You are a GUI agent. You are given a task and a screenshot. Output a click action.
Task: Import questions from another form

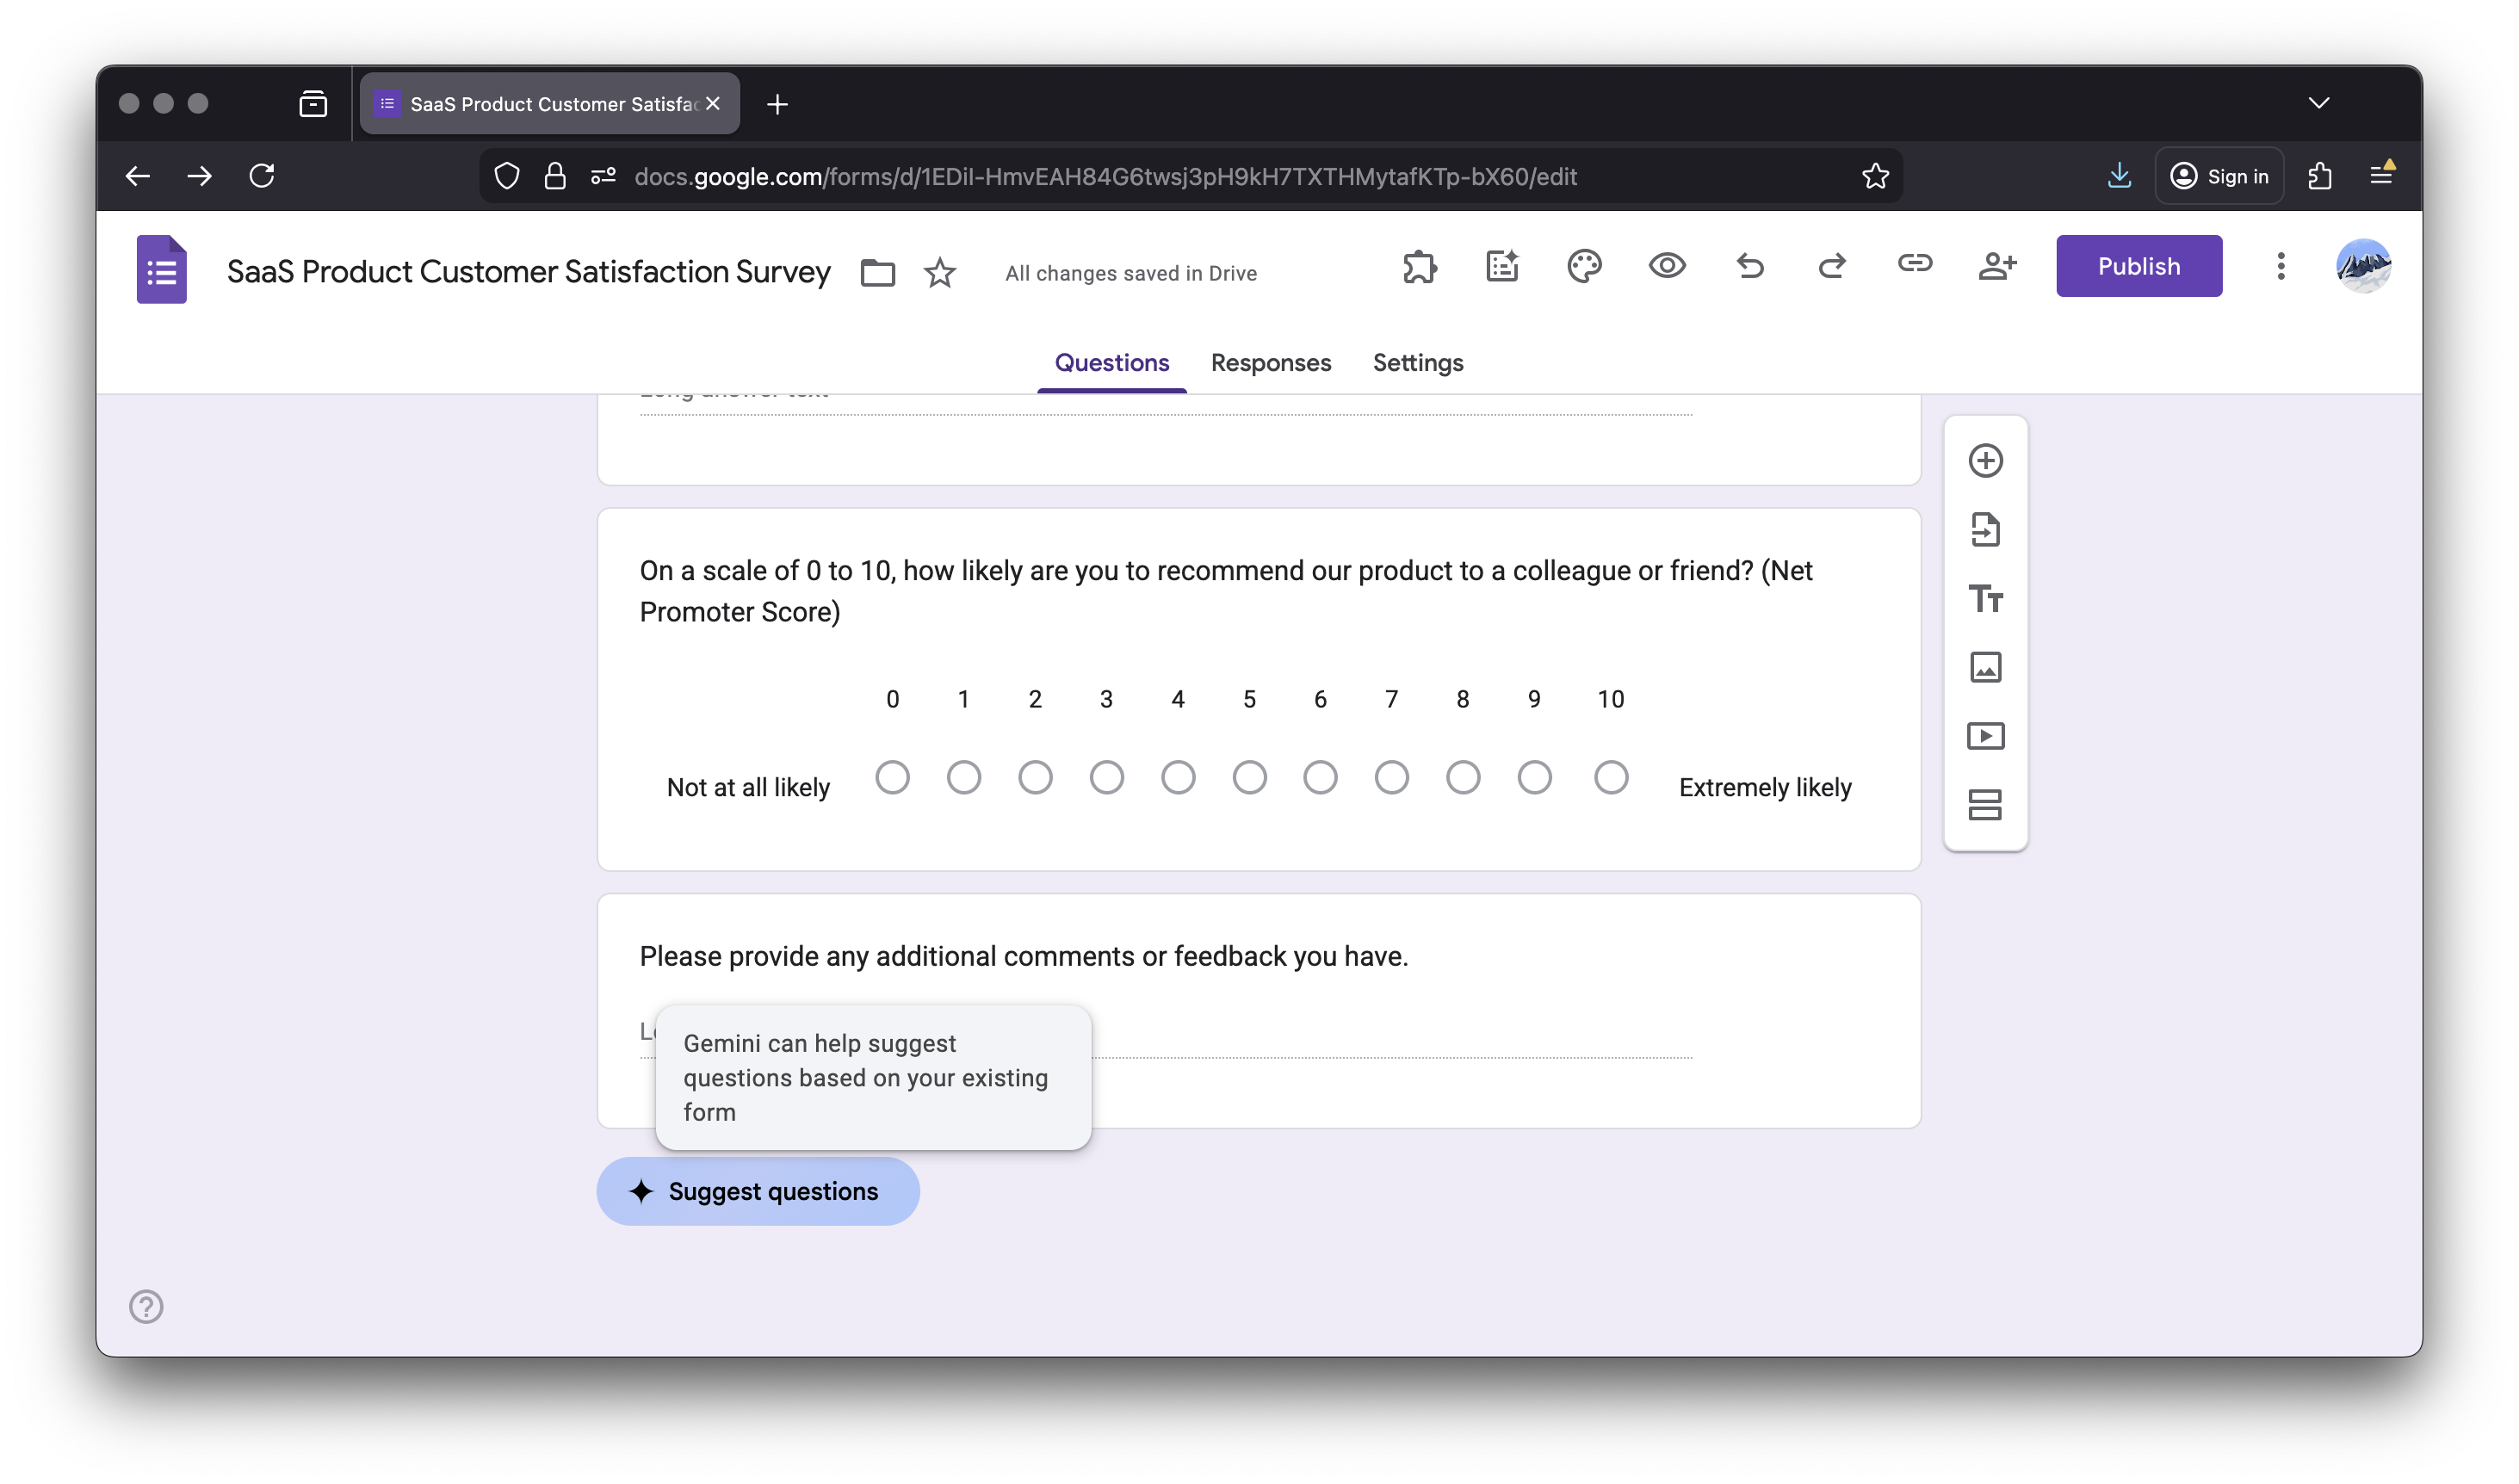coord(1986,530)
